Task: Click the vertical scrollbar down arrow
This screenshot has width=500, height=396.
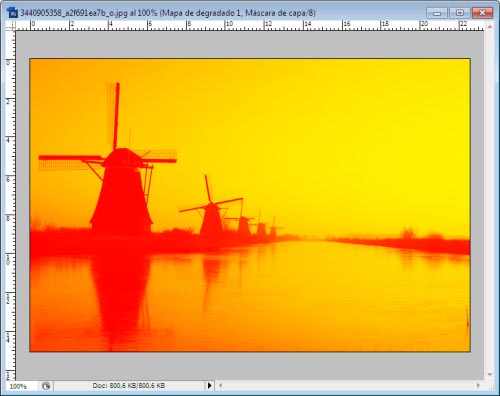Action: coord(490,375)
